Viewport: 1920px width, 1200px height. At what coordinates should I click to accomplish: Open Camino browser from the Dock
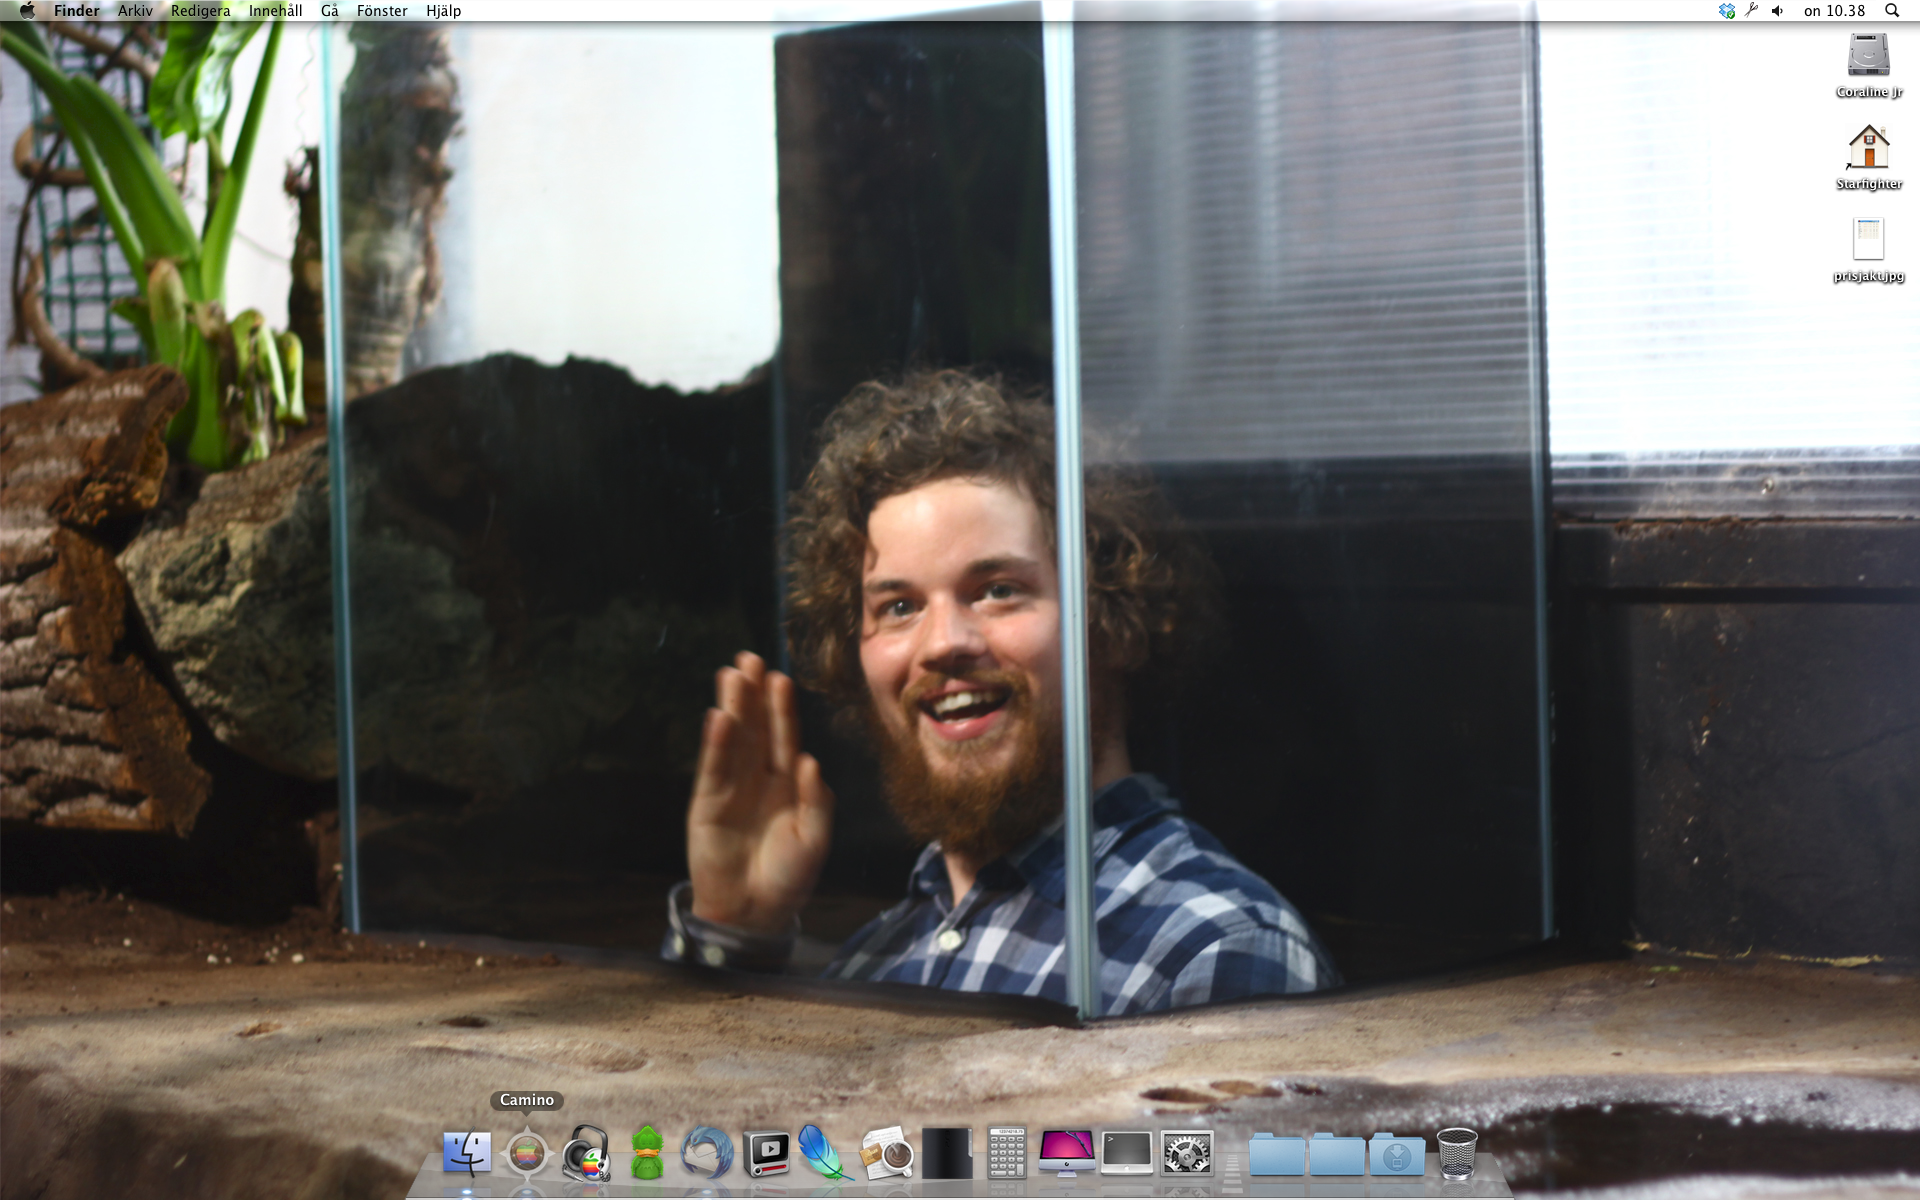(527, 1154)
